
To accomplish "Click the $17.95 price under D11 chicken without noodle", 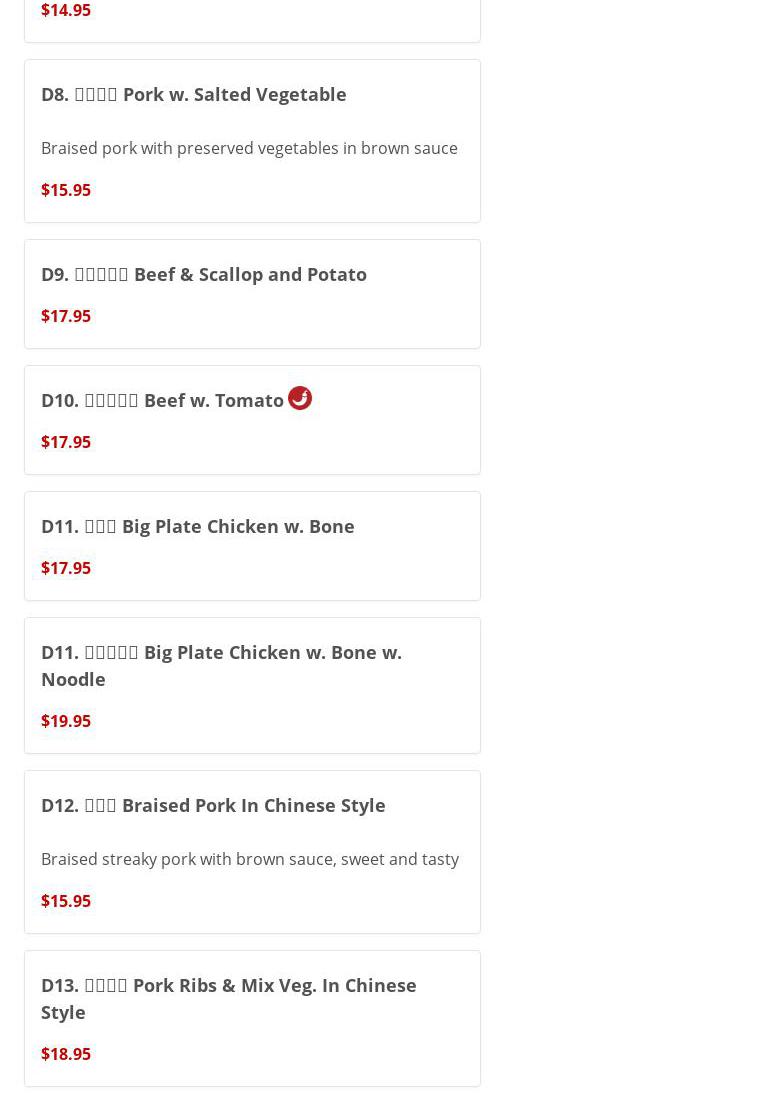I will point(66,568).
